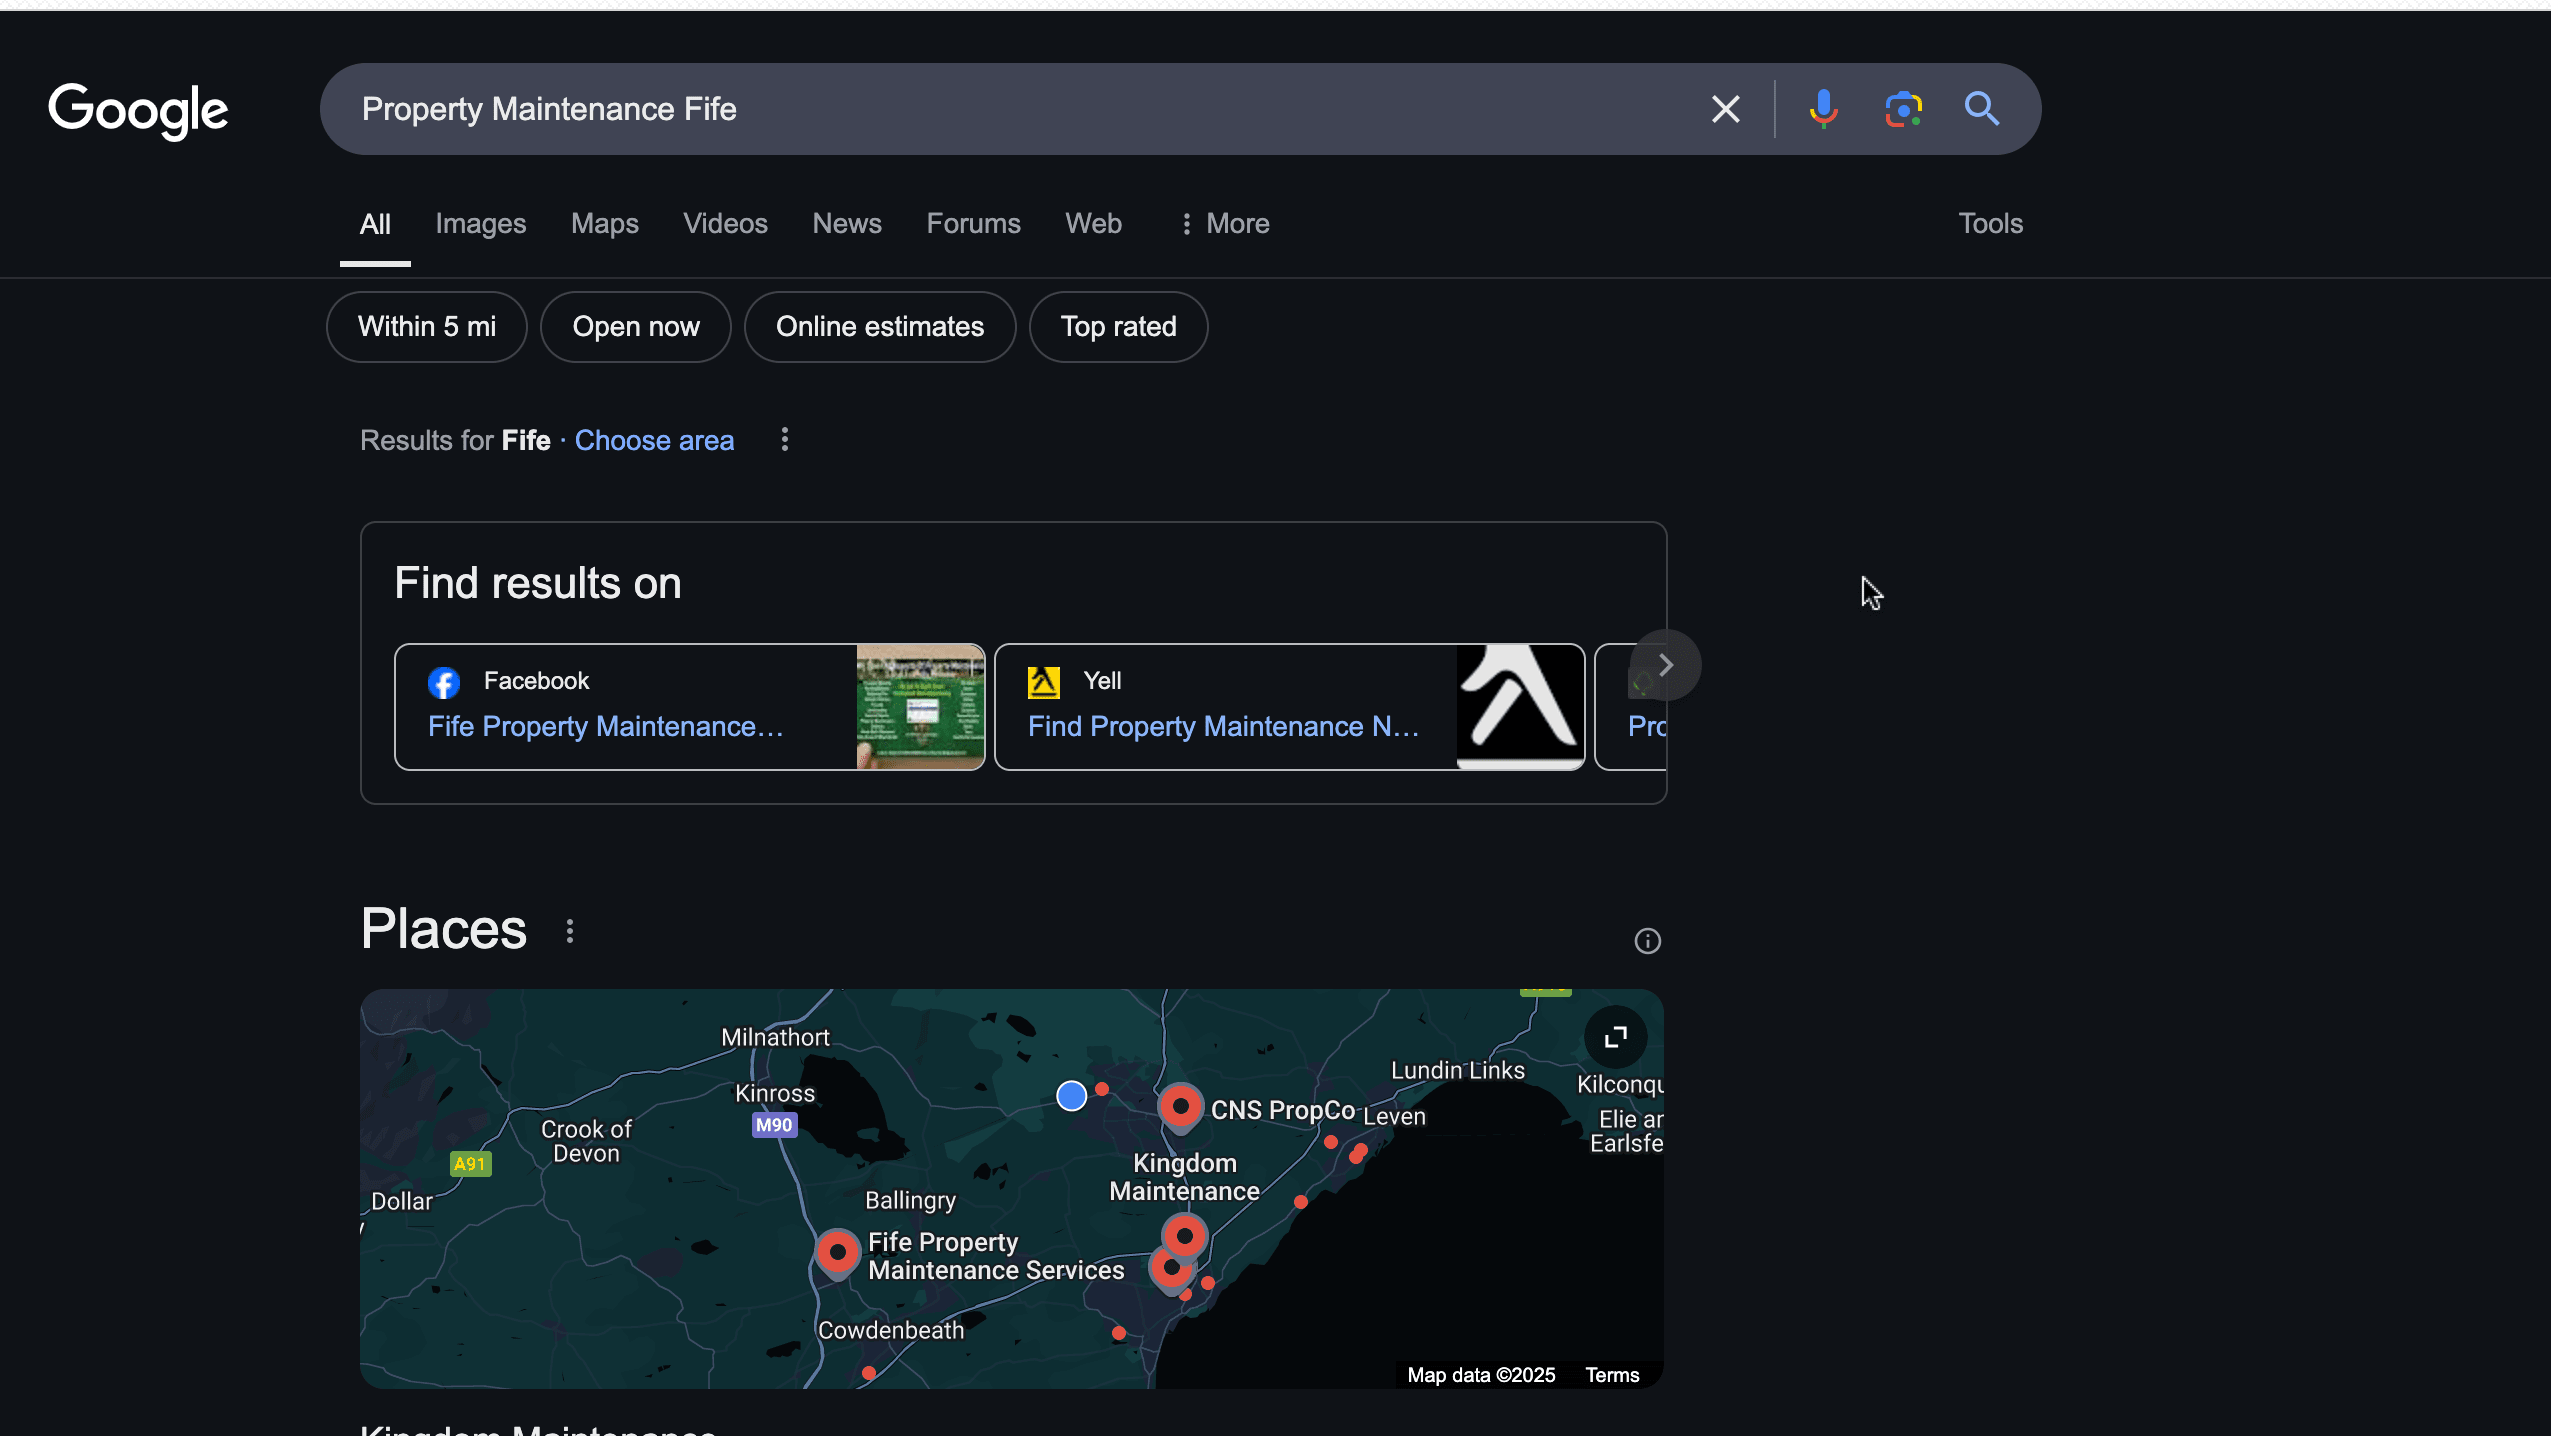Click the Dollar label on map

click(x=402, y=1202)
